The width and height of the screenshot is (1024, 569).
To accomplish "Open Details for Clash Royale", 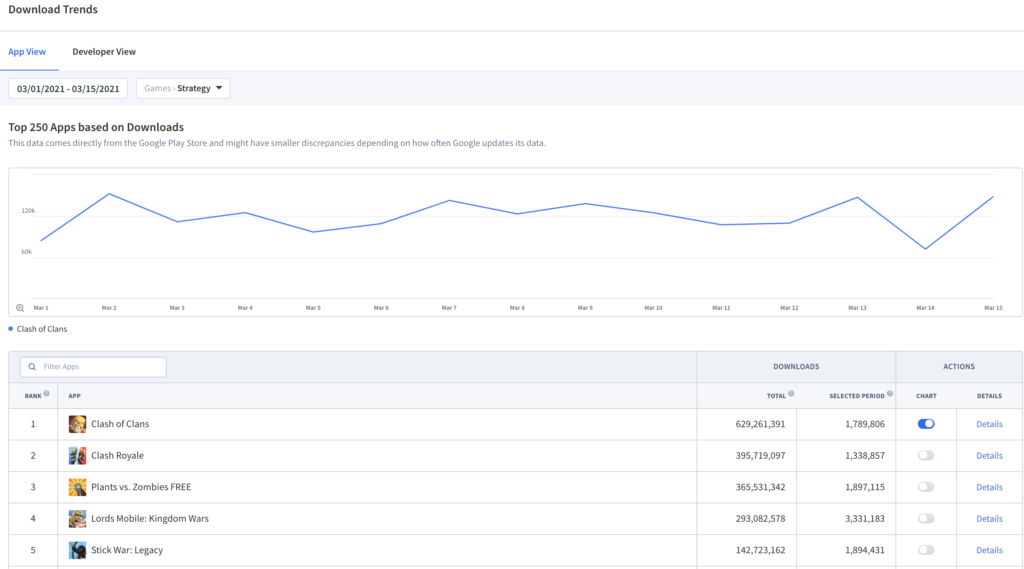I will pyautogui.click(x=989, y=455).
